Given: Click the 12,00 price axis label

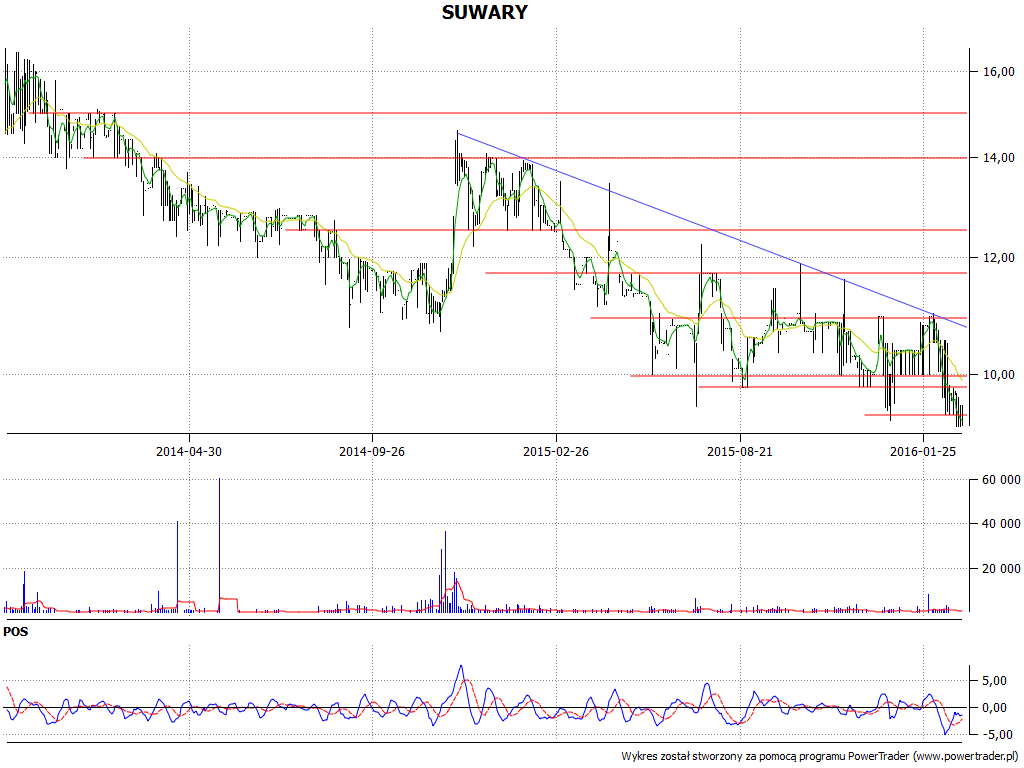Looking at the screenshot, I should 999,258.
